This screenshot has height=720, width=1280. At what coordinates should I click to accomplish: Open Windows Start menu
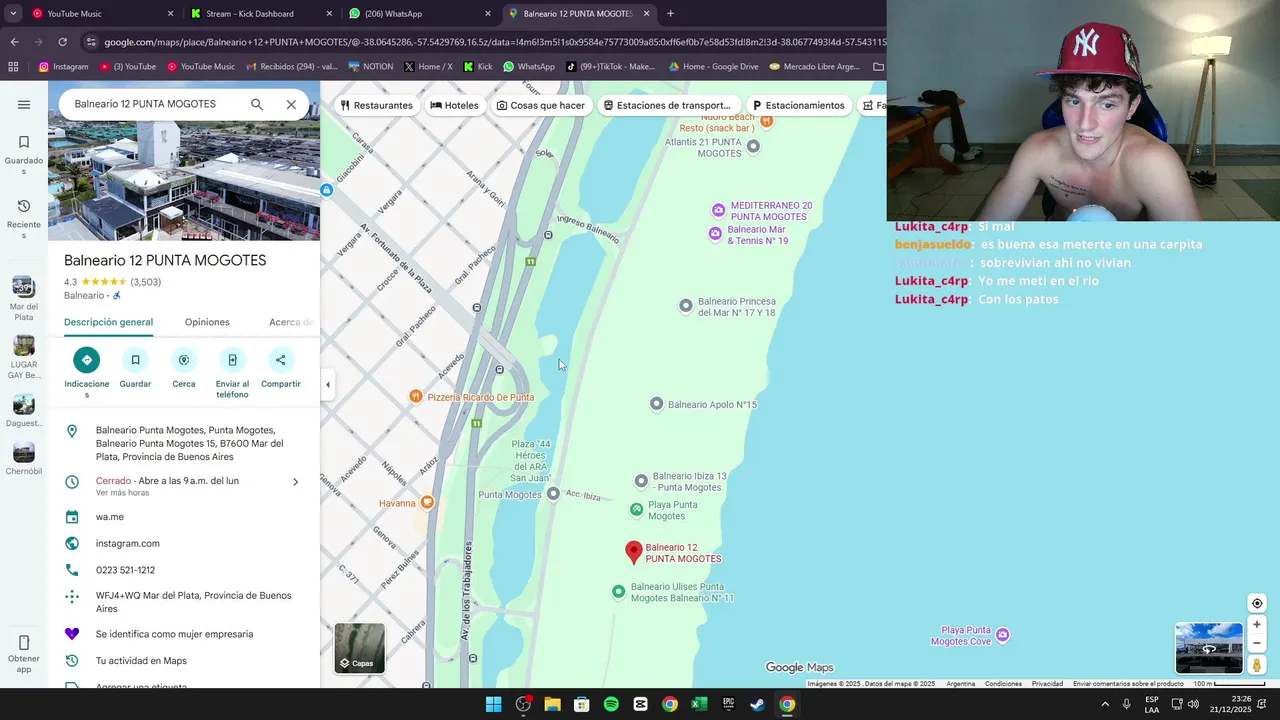pos(493,704)
